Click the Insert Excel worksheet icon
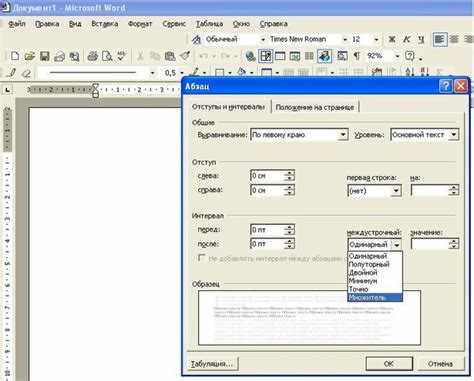This screenshot has width=474, height=381. point(295,56)
